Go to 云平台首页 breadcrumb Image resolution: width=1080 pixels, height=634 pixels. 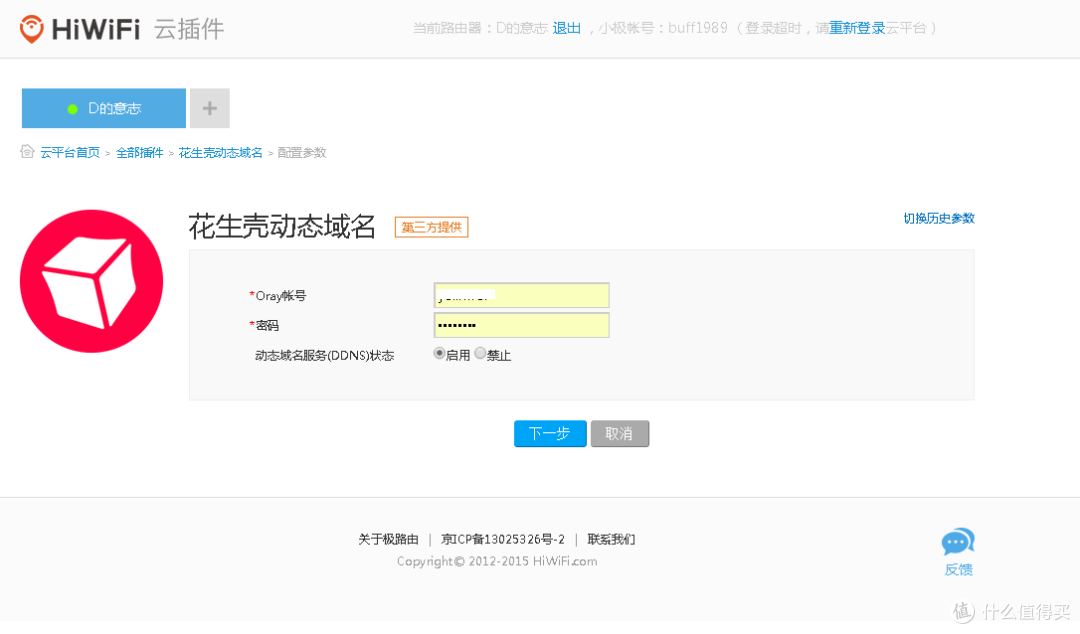point(70,153)
